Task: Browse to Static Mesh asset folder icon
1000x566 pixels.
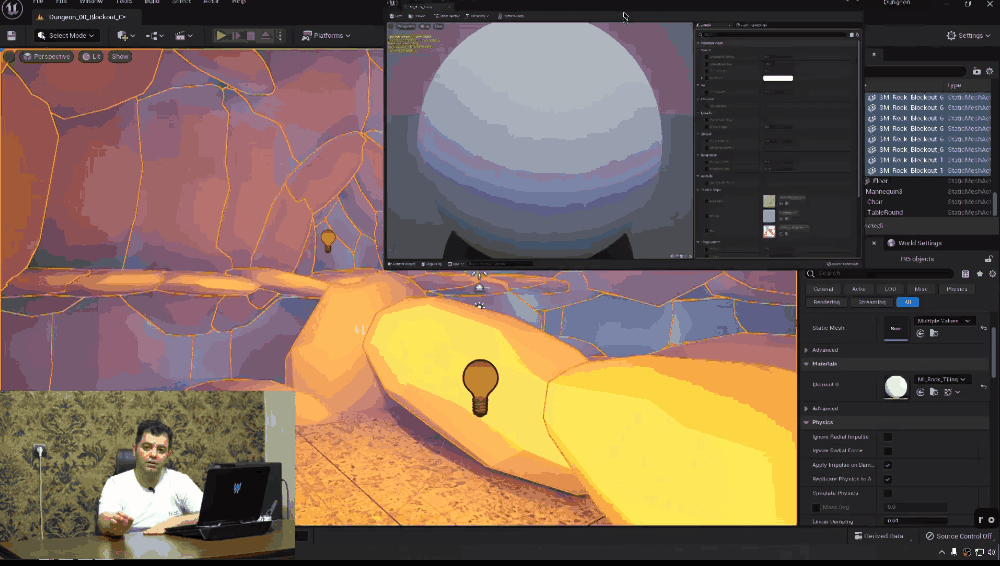Action: point(933,333)
